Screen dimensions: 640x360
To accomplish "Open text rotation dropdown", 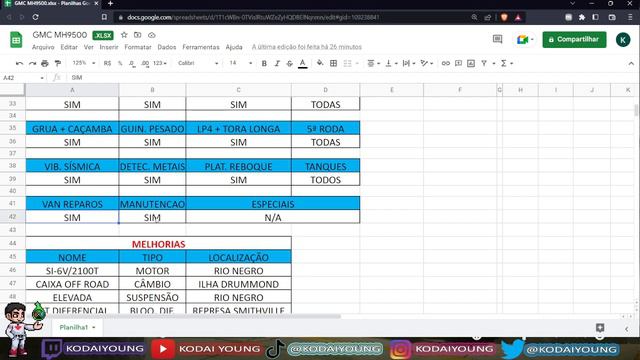I will (427, 63).
